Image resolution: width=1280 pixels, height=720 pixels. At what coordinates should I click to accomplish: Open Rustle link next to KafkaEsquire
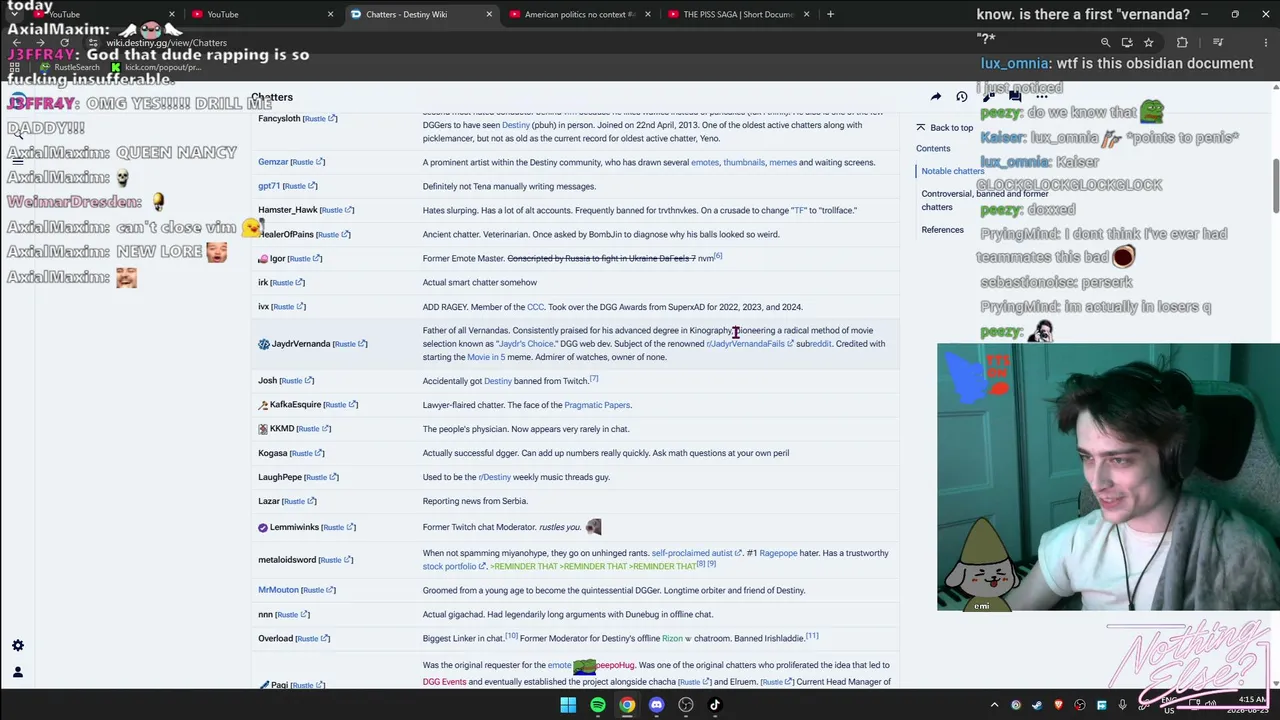[x=341, y=405]
